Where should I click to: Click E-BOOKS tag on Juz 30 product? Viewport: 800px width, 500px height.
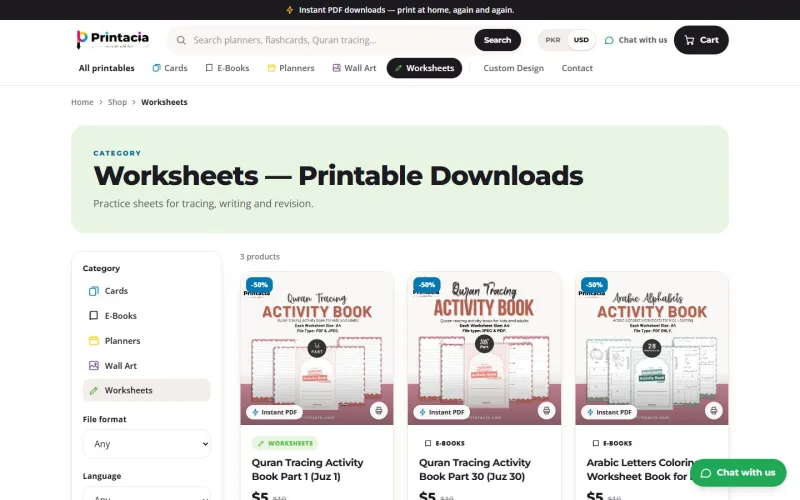[444, 443]
